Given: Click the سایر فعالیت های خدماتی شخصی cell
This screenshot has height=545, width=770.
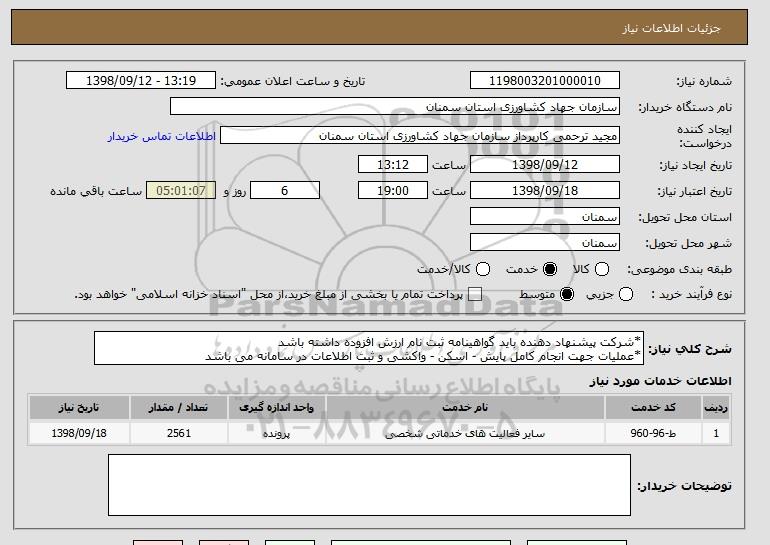Looking at the screenshot, I should (465, 434).
